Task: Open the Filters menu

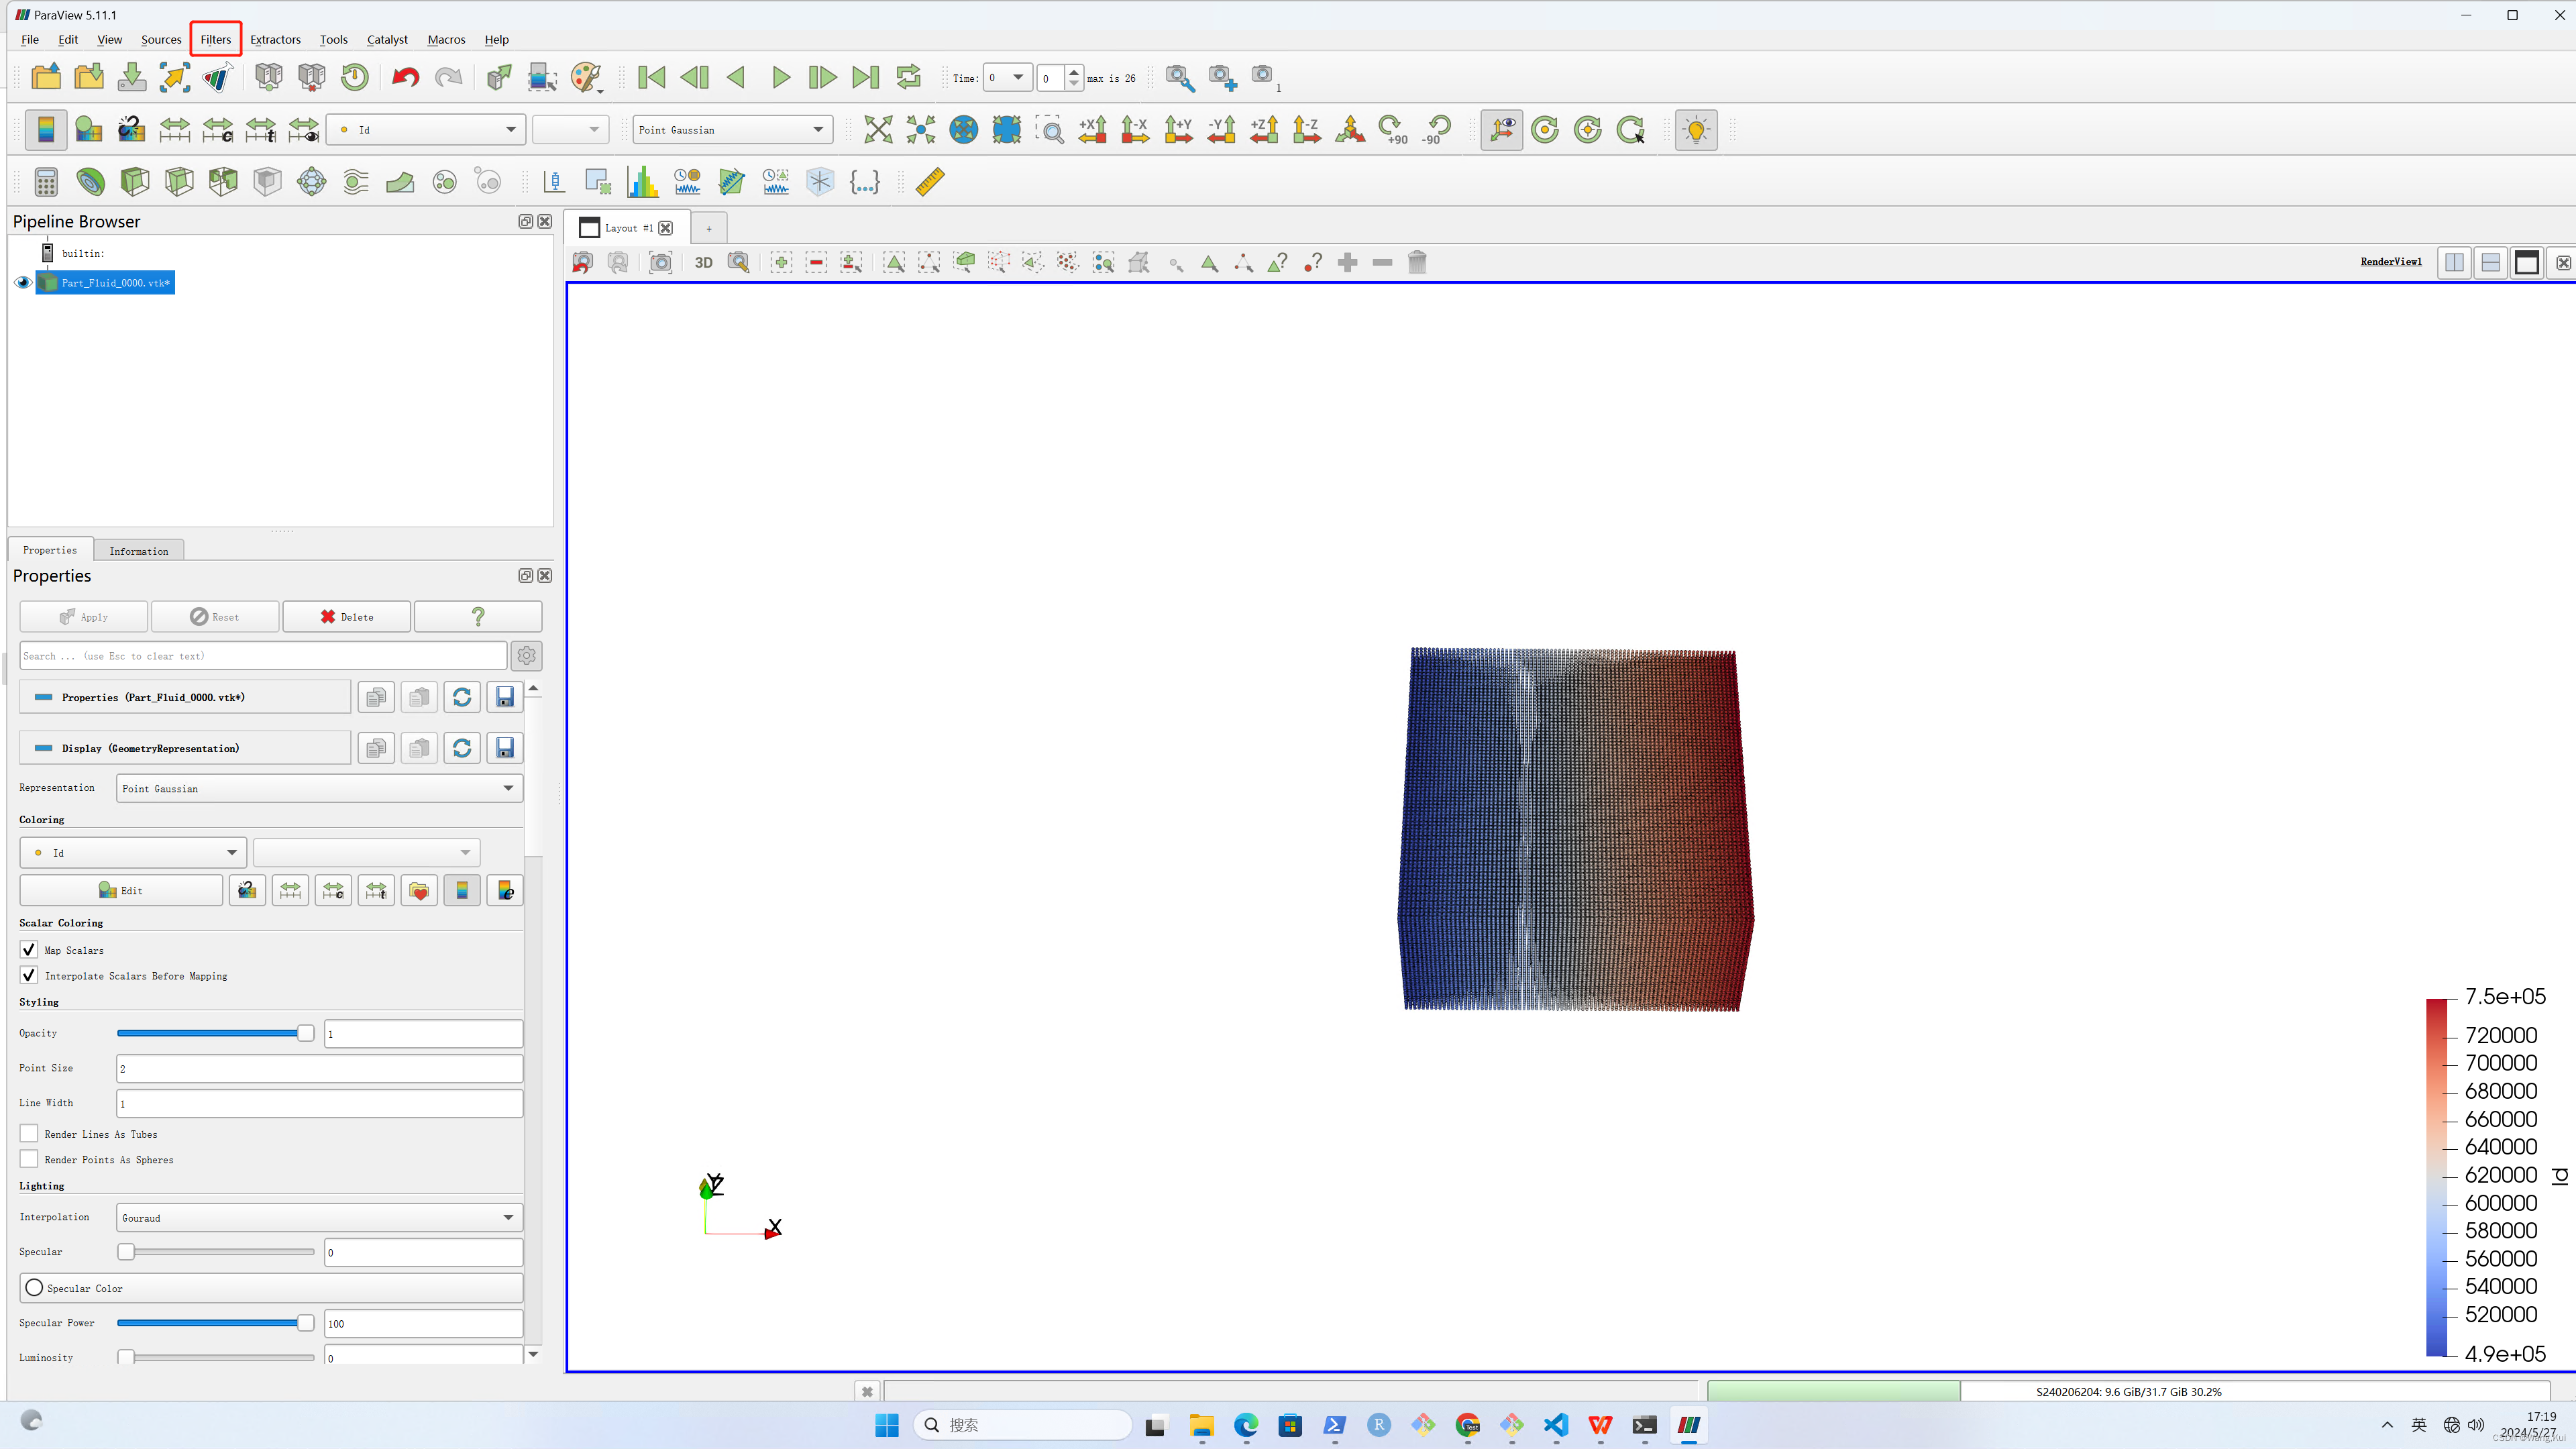Action: click(x=215, y=39)
